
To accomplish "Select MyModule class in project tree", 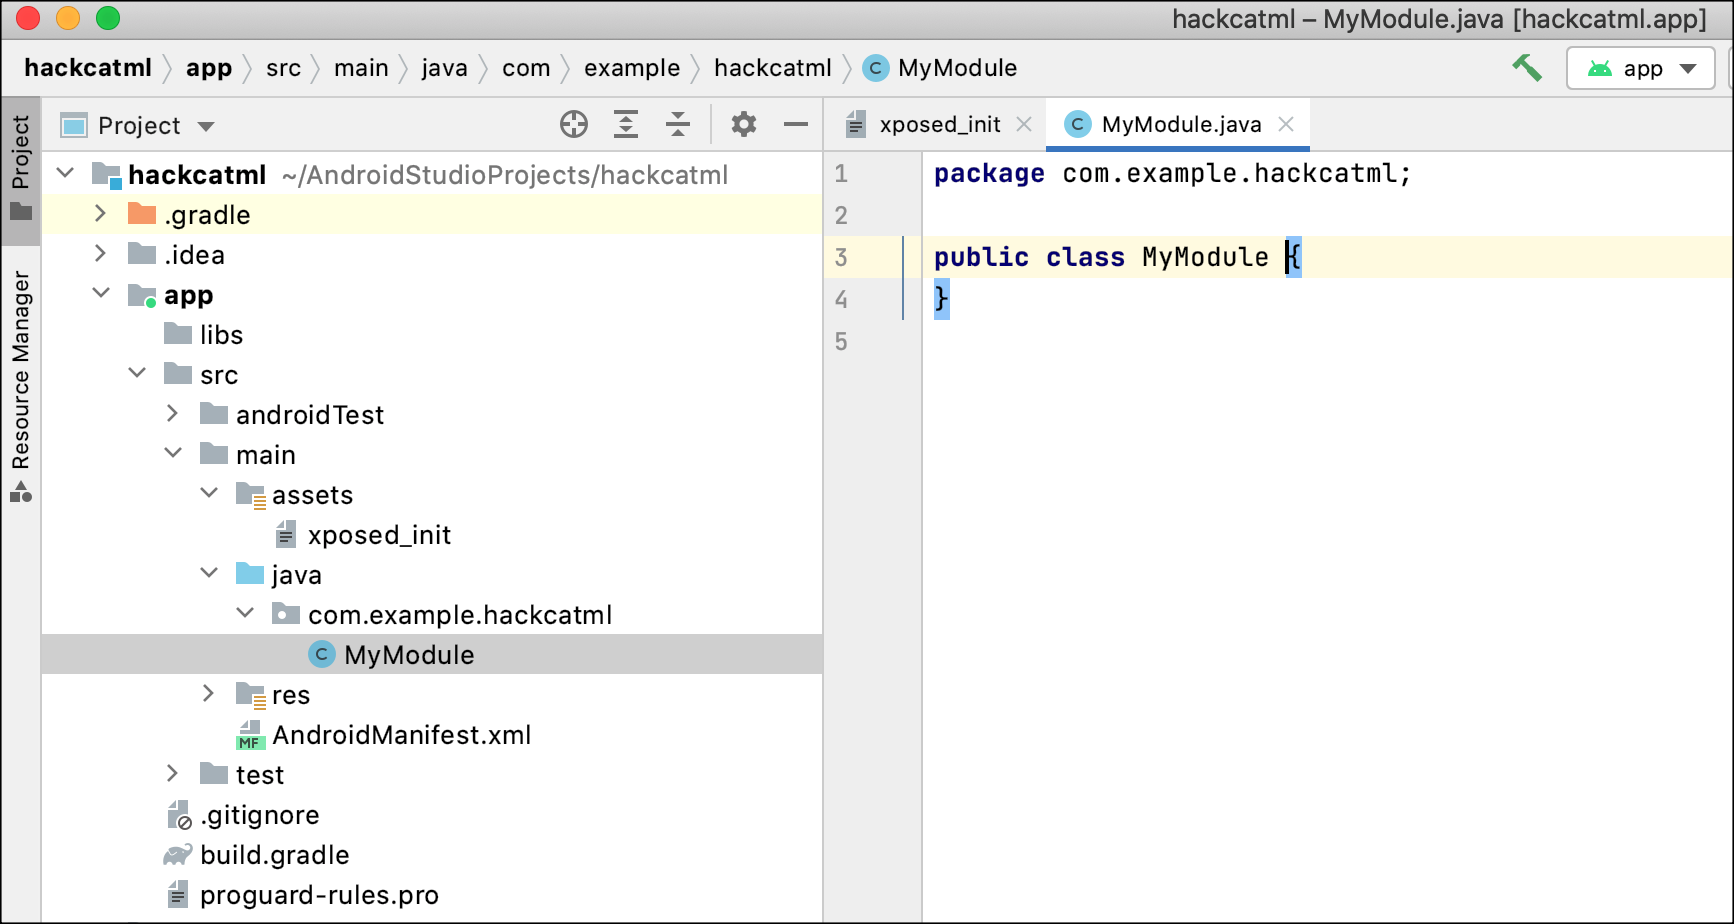I will [409, 655].
